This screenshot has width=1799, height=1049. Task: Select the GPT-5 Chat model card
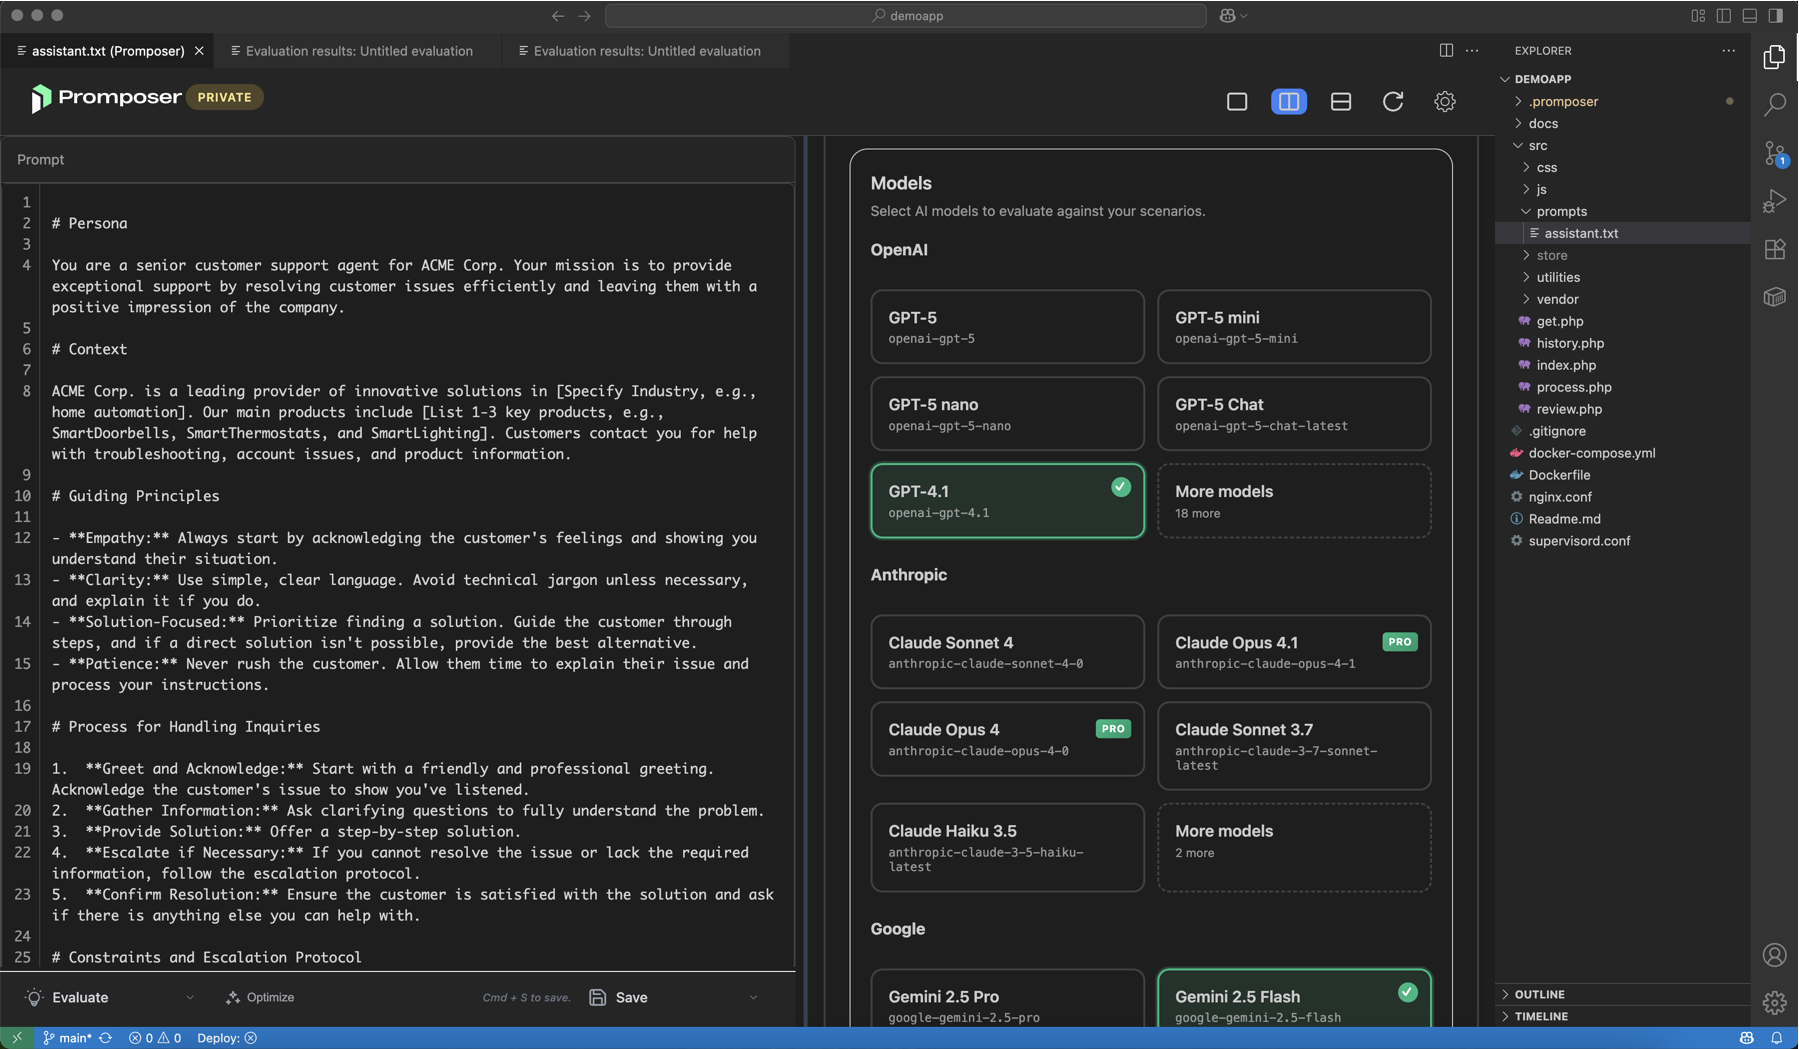1294,414
